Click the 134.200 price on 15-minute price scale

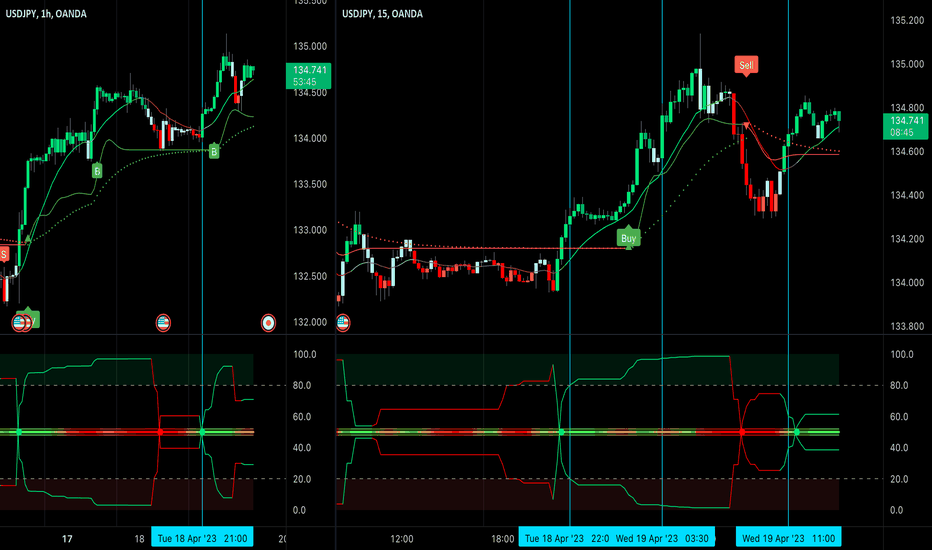click(907, 239)
